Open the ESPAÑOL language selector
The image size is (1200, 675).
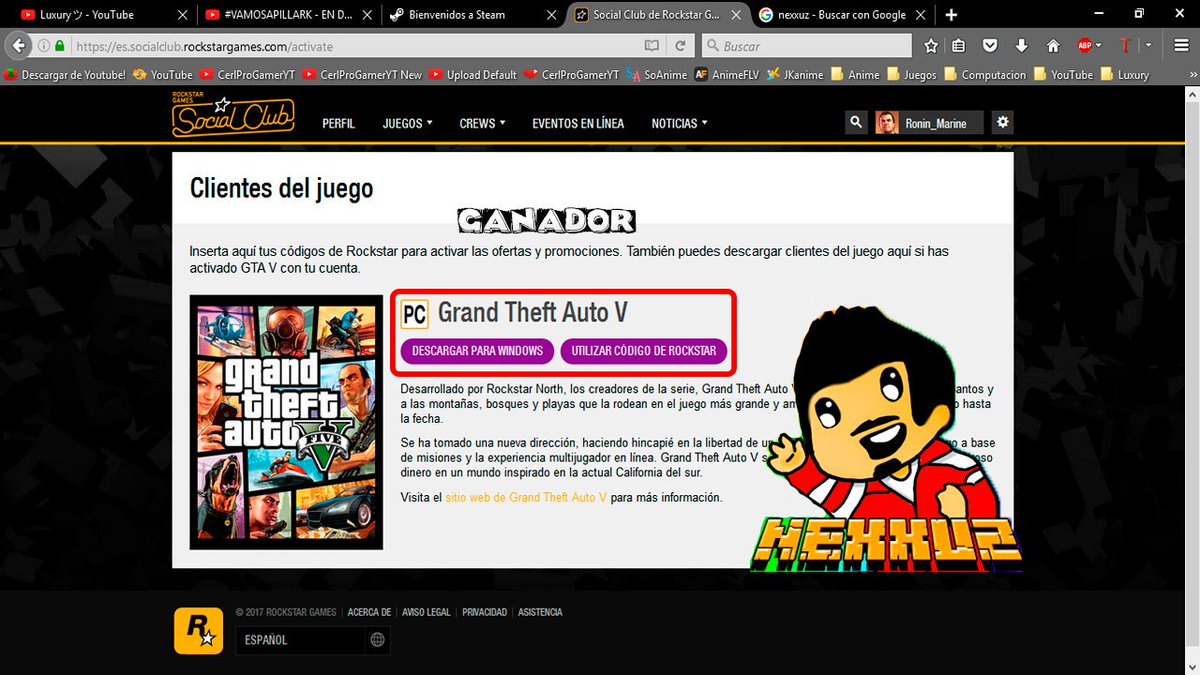pyautogui.click(x=313, y=640)
